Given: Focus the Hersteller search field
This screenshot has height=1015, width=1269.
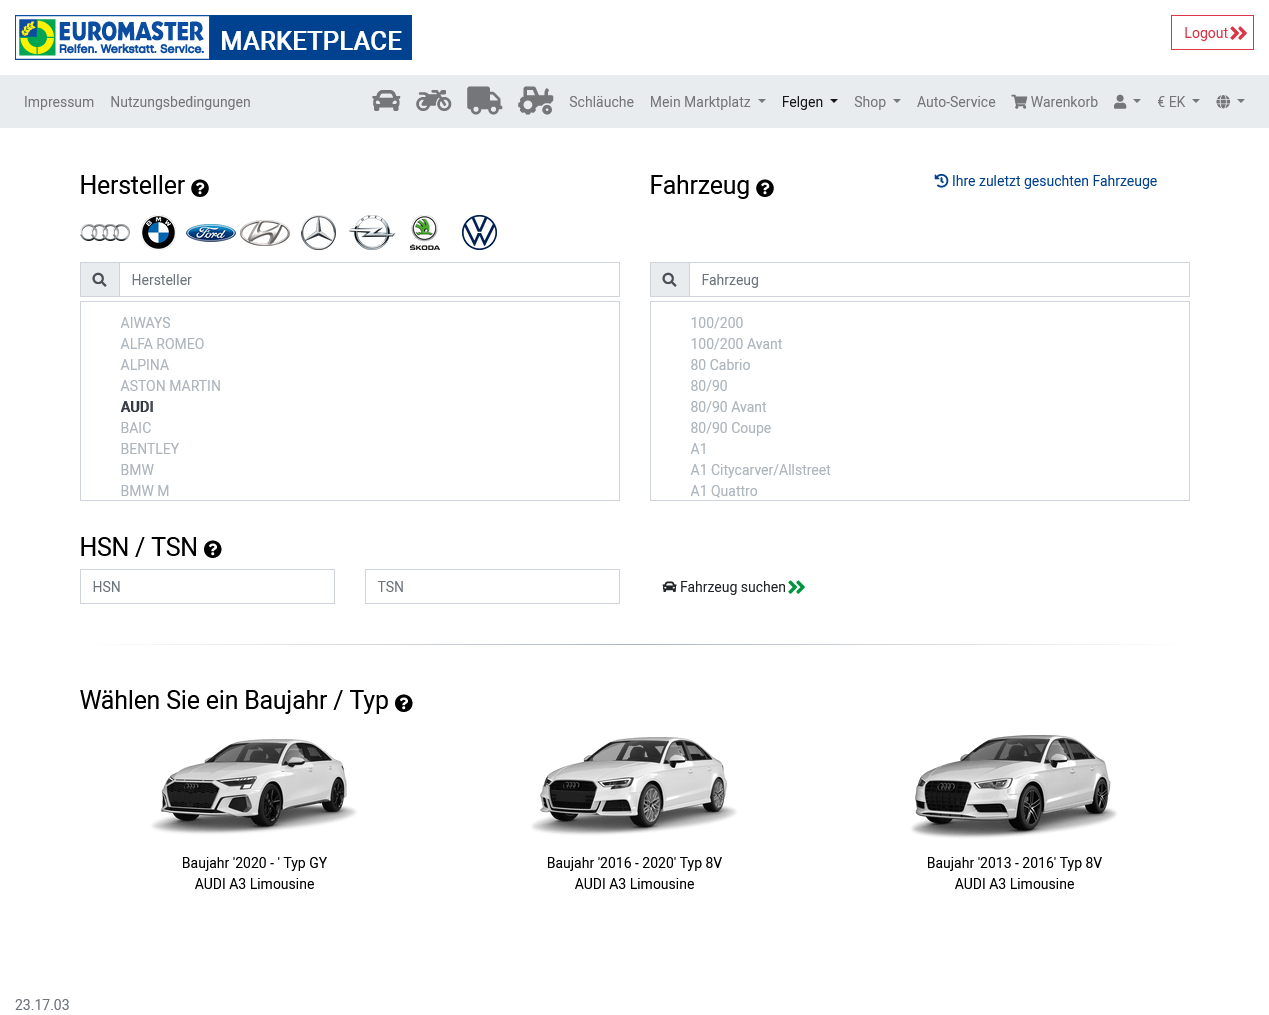Looking at the screenshot, I should point(369,280).
